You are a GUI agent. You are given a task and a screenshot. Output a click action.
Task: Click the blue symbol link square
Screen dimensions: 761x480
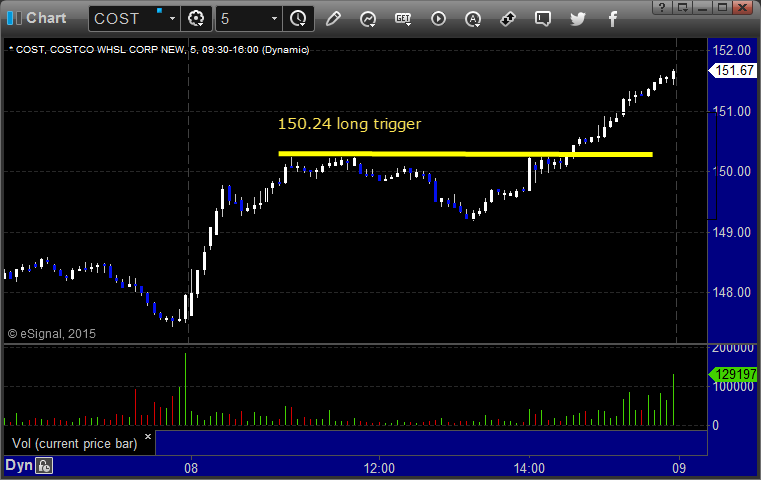tap(159, 11)
